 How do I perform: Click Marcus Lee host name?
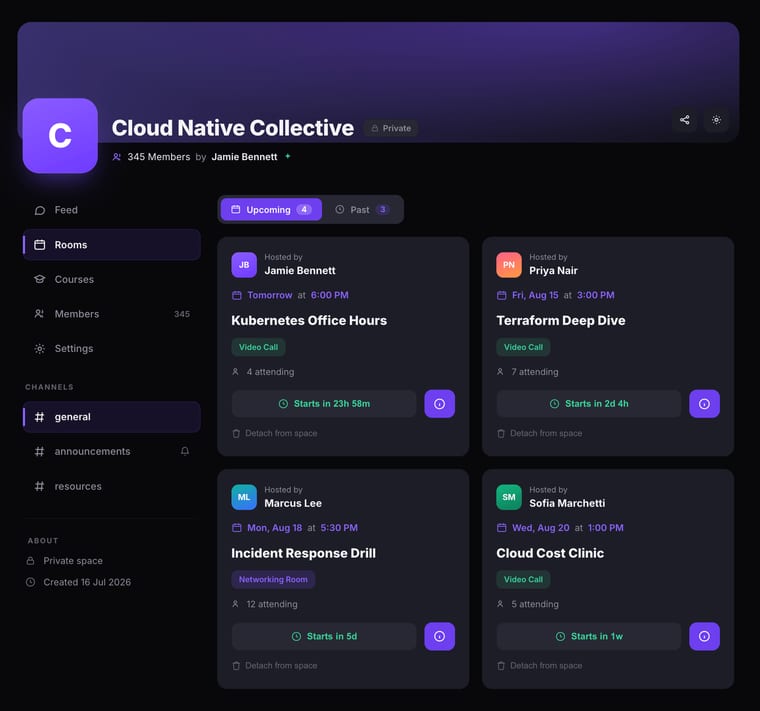pyautogui.click(x=293, y=503)
